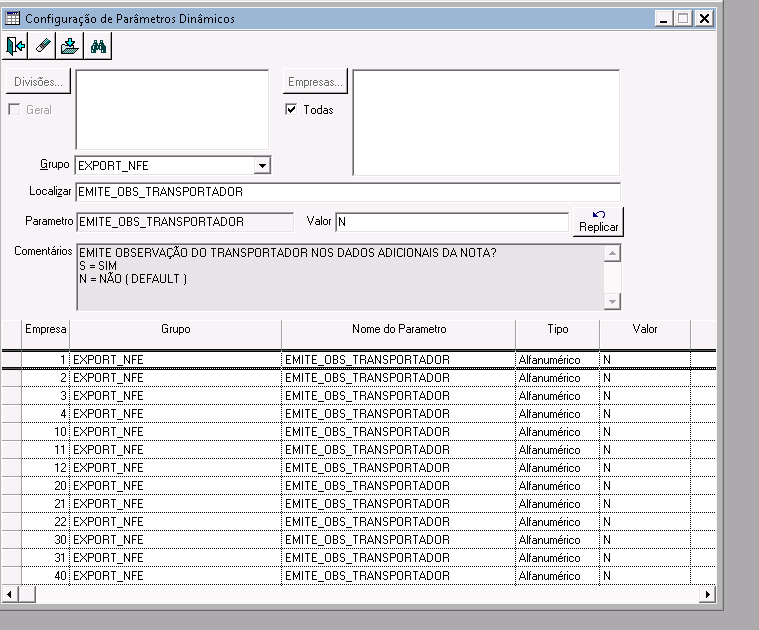Click Alfanumérico cell in Empresa 21 row

(x=557, y=504)
